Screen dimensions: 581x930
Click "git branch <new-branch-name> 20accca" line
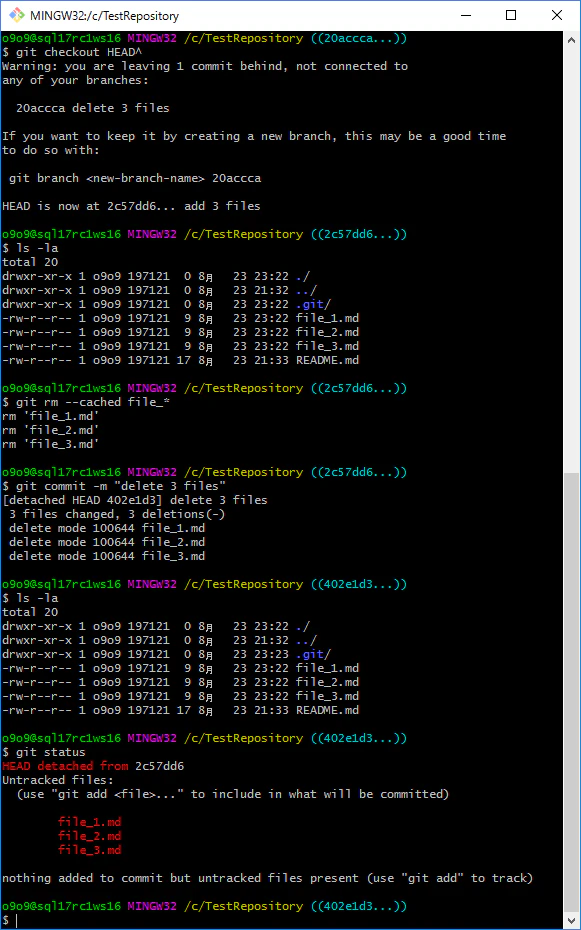click(x=135, y=178)
